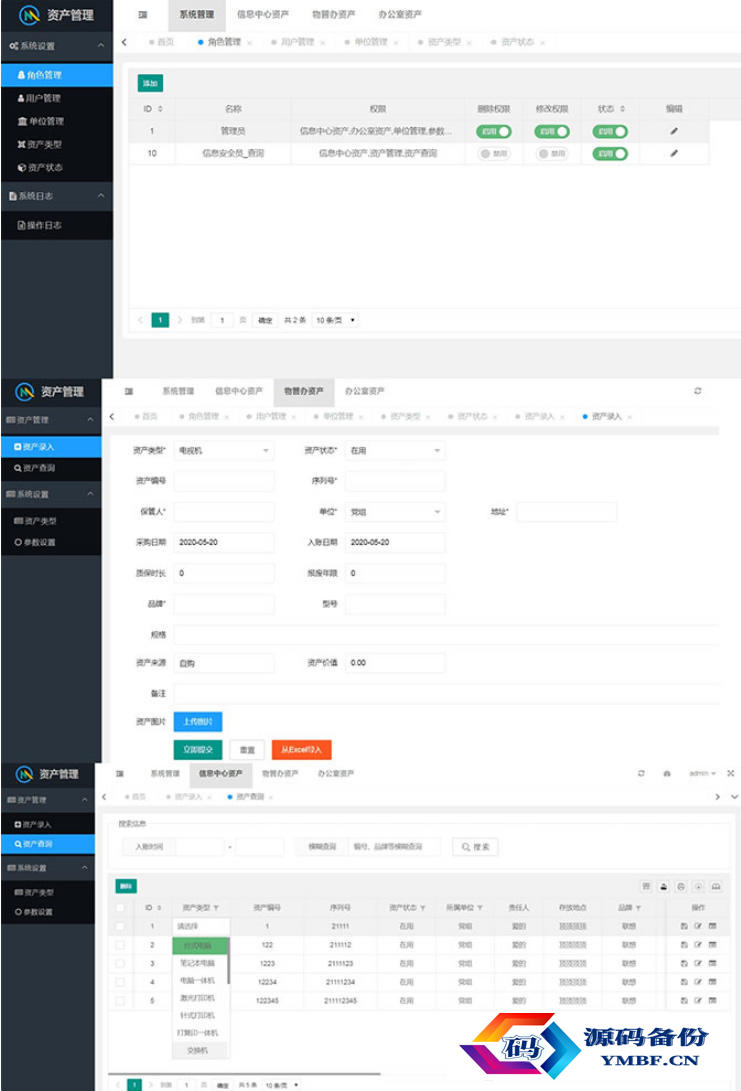Toggle 状态 switch for 信息安全员_查询
Image resolution: width=741 pixels, height=1091 pixels.
[610, 153]
